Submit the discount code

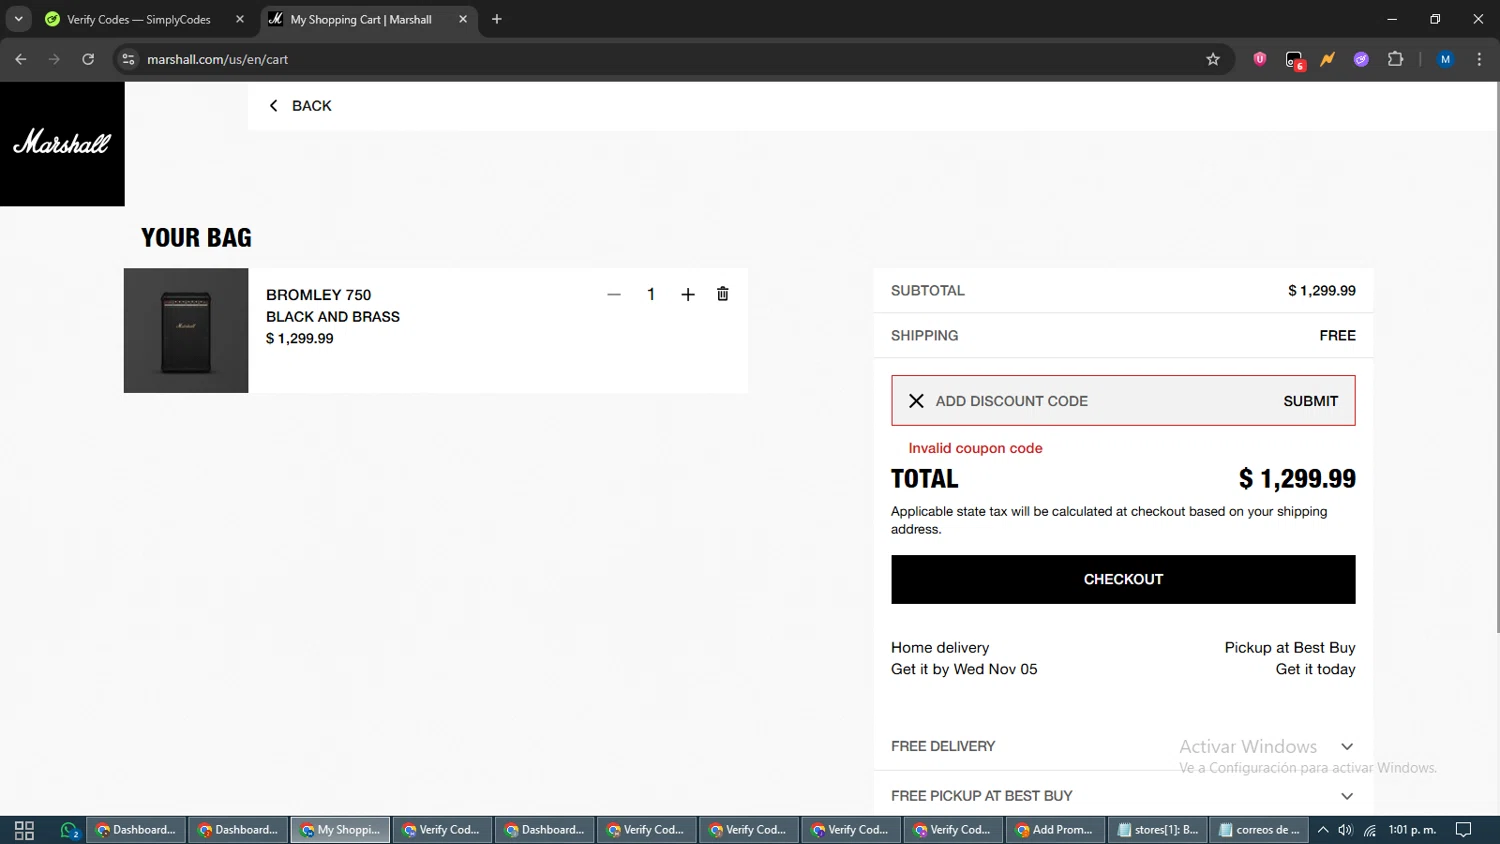click(x=1311, y=401)
